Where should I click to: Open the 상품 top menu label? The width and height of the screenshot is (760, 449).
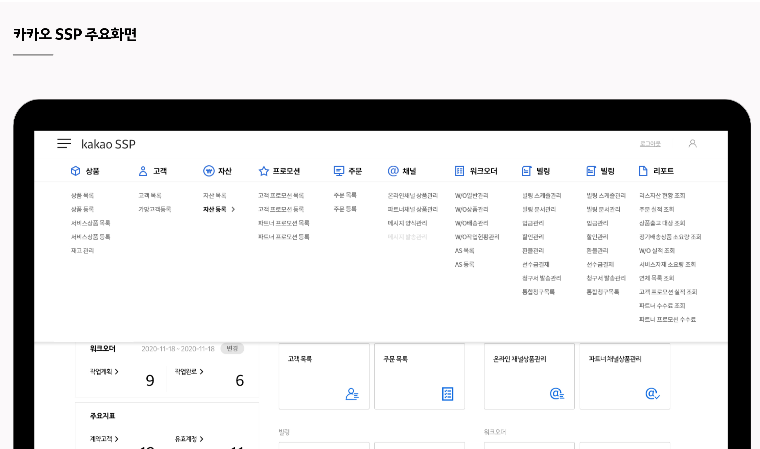[93, 171]
